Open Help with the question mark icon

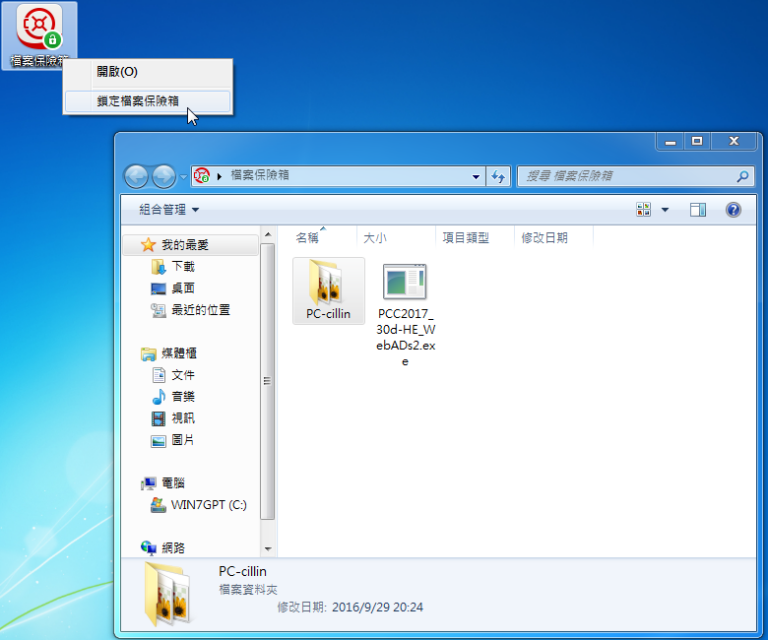(733, 210)
